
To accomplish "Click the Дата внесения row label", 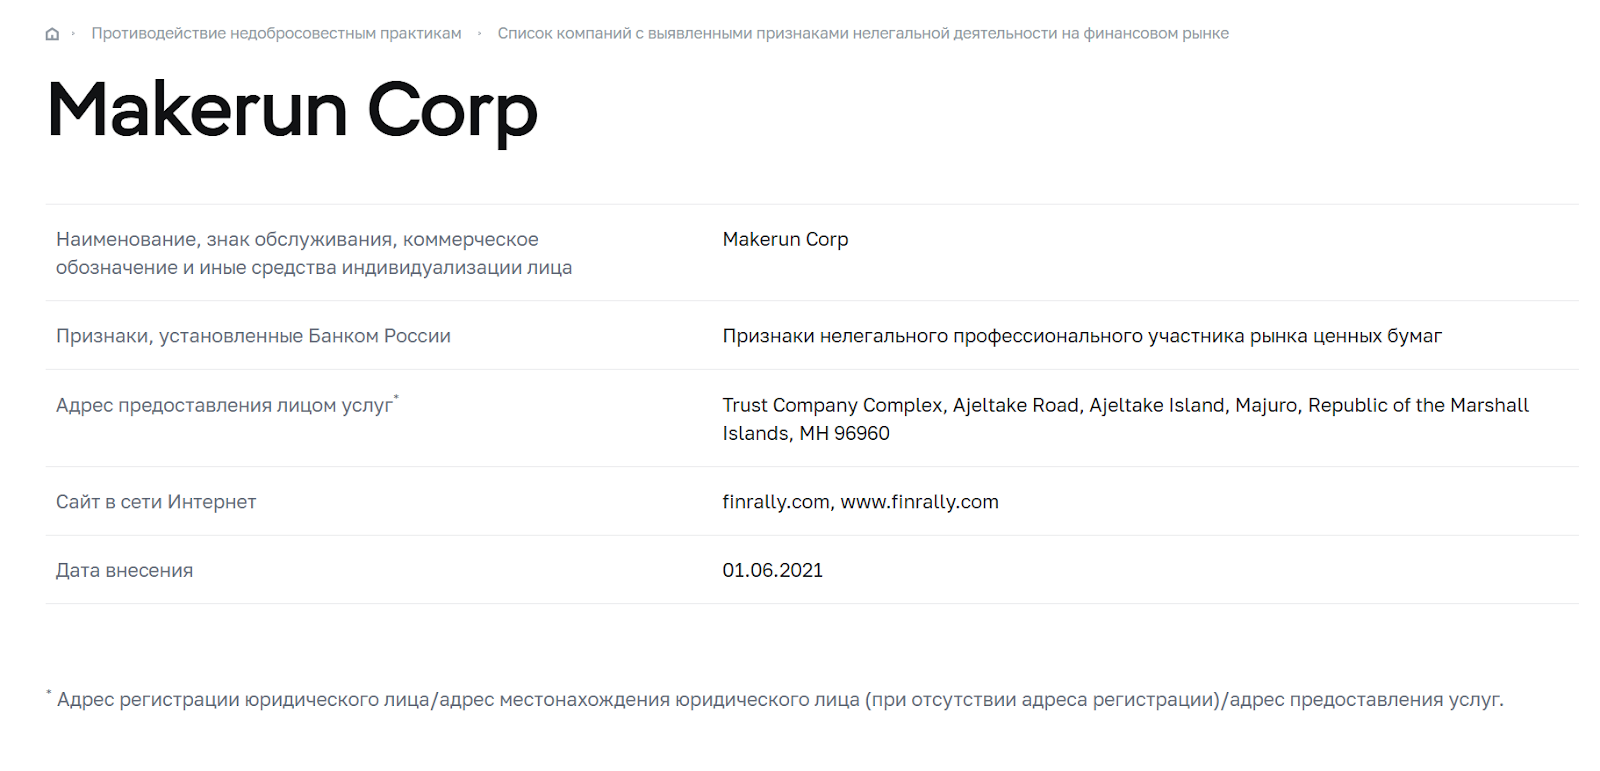I will [124, 571].
